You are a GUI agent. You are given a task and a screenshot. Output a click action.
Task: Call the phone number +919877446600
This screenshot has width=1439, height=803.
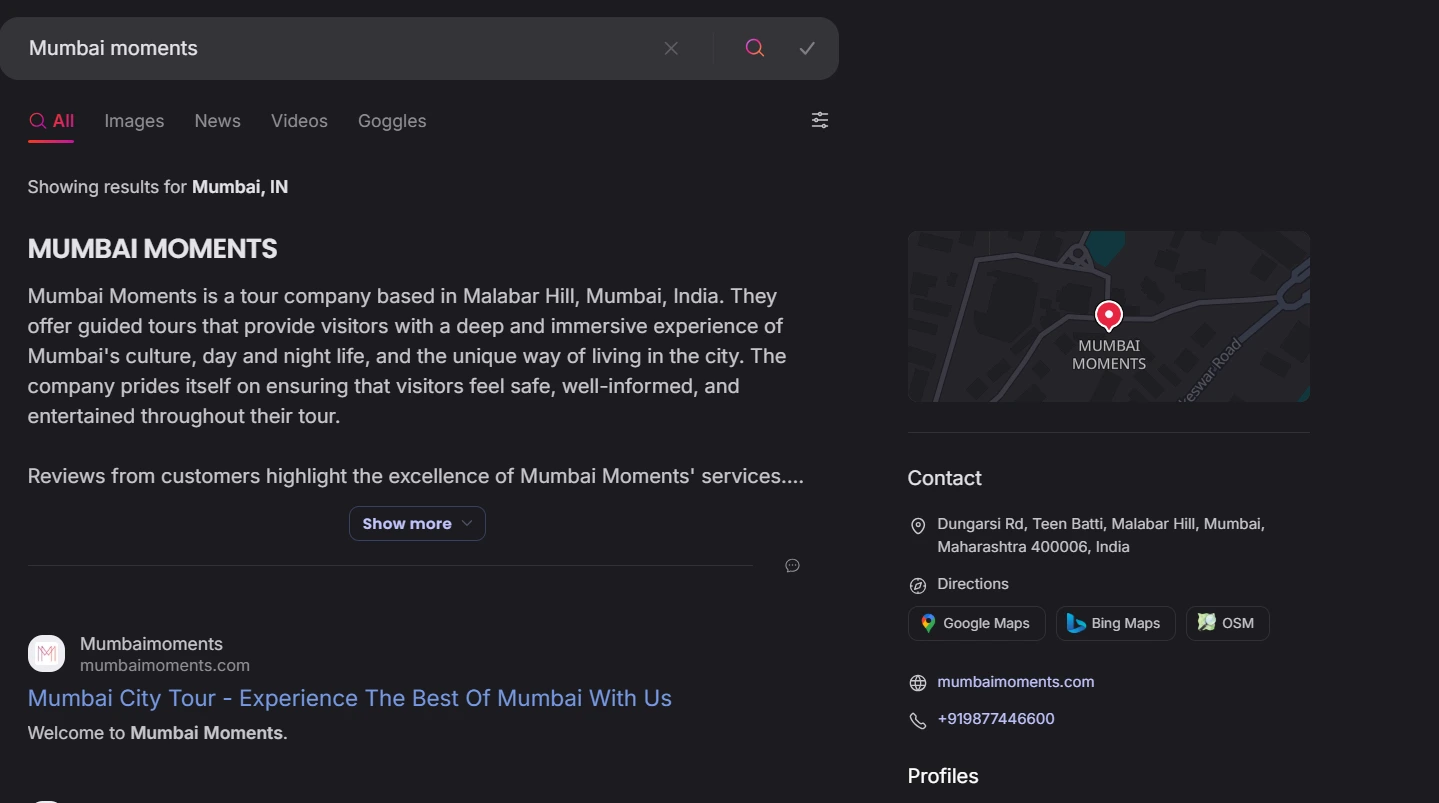995,719
